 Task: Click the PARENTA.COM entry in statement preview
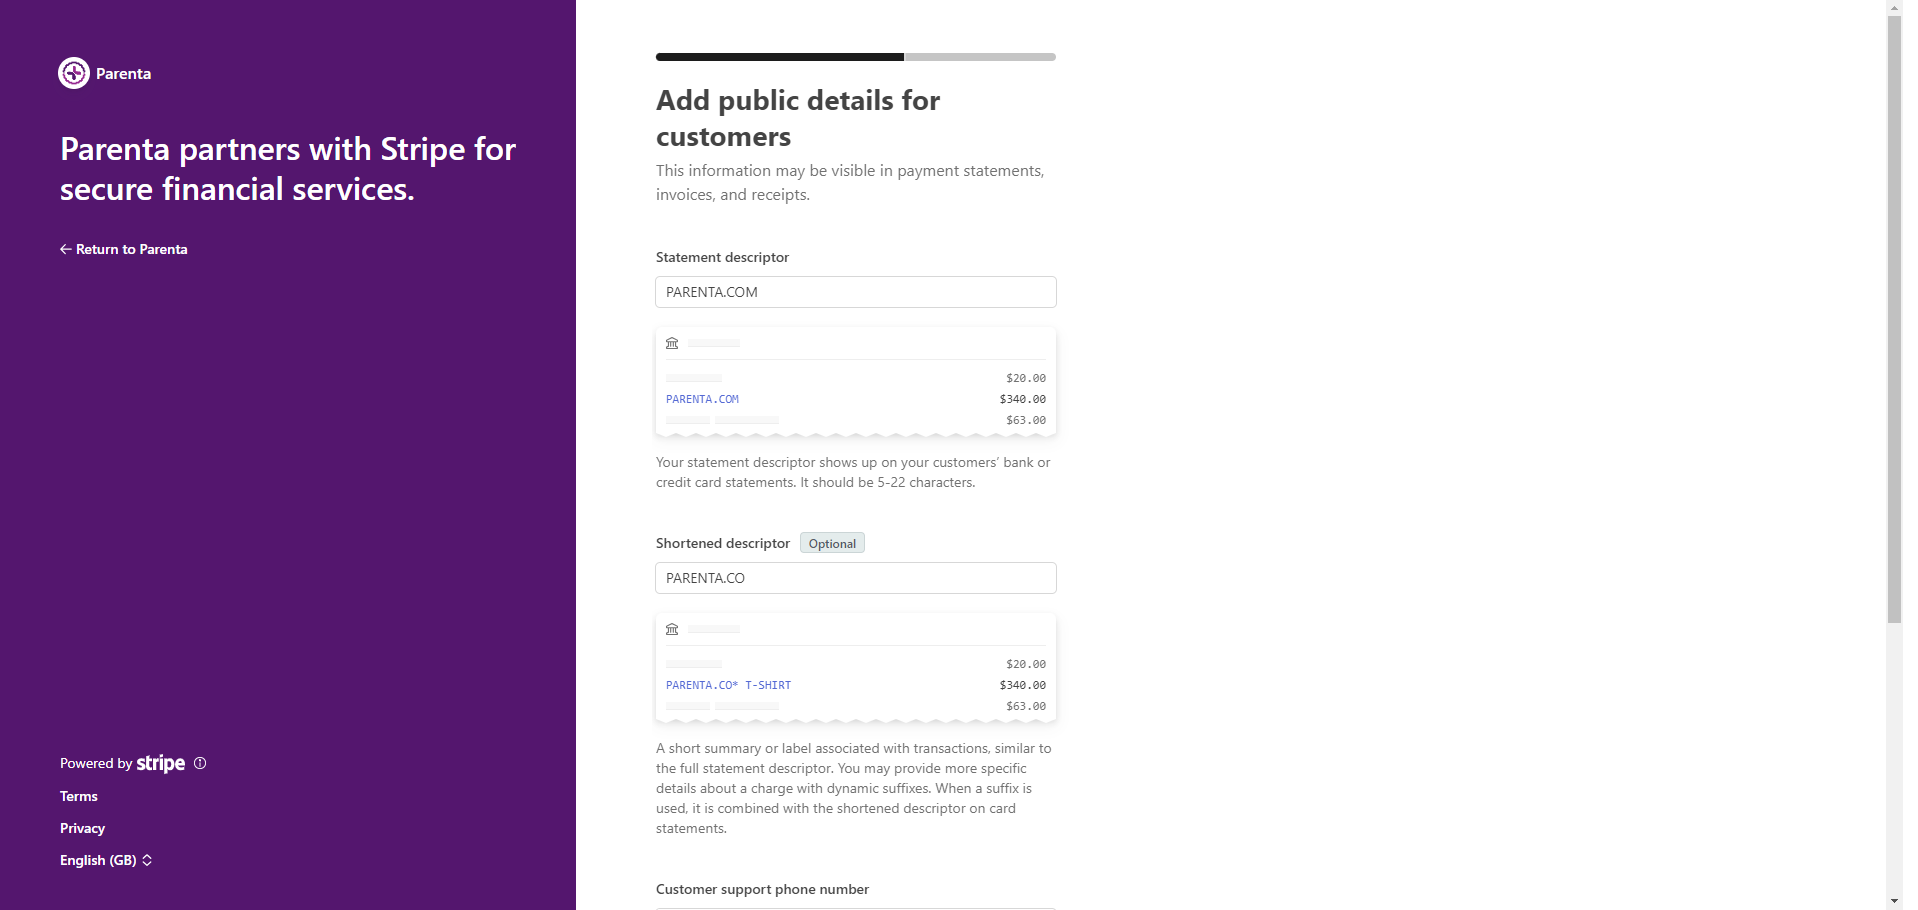click(x=702, y=399)
